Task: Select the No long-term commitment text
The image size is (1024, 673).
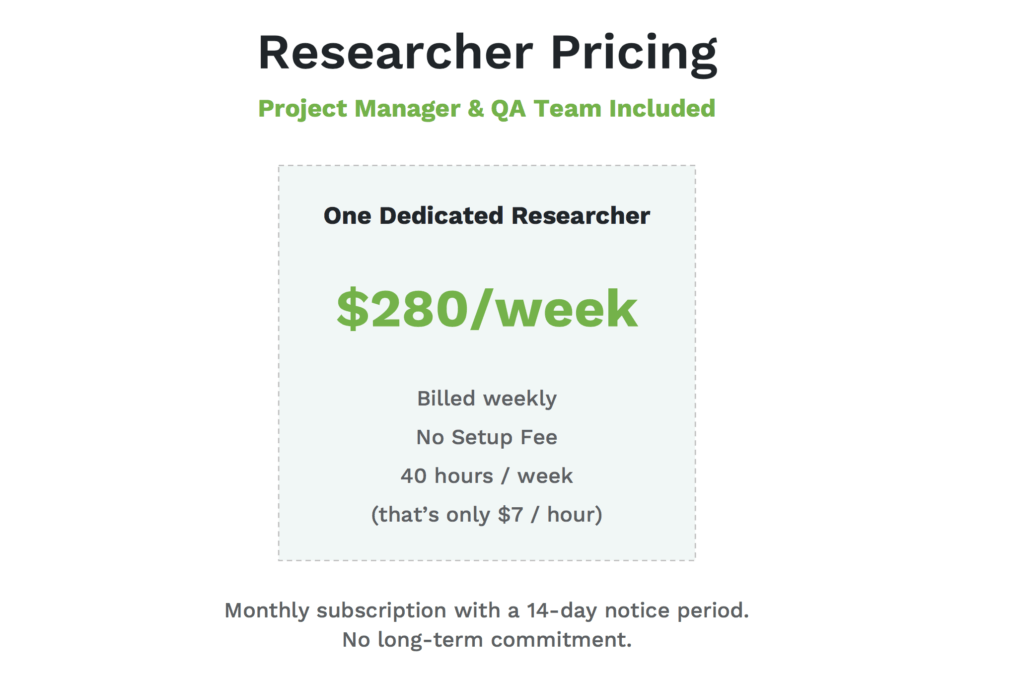Action: pyautogui.click(x=487, y=640)
